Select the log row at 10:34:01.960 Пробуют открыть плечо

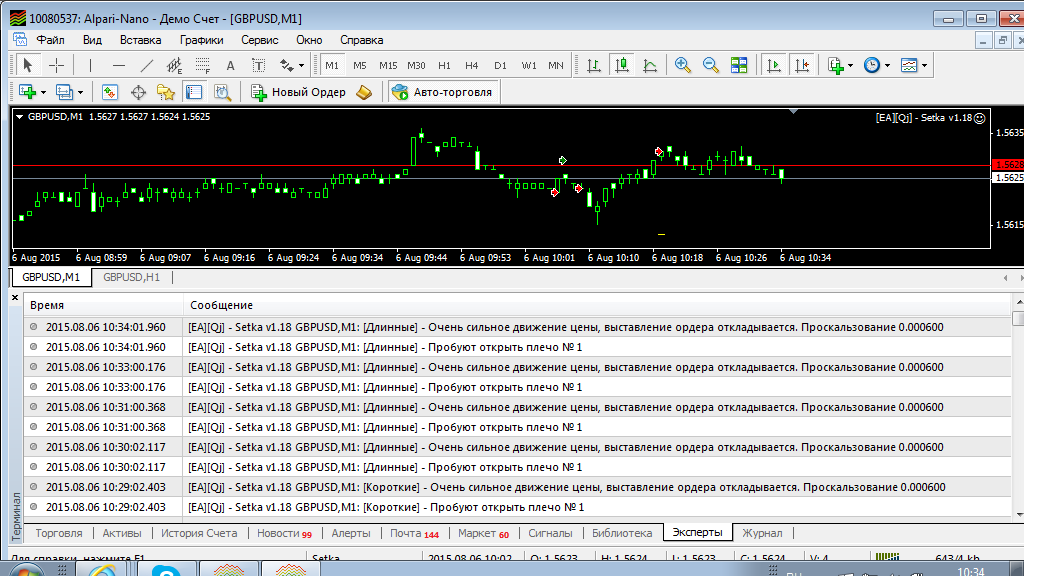click(518, 347)
